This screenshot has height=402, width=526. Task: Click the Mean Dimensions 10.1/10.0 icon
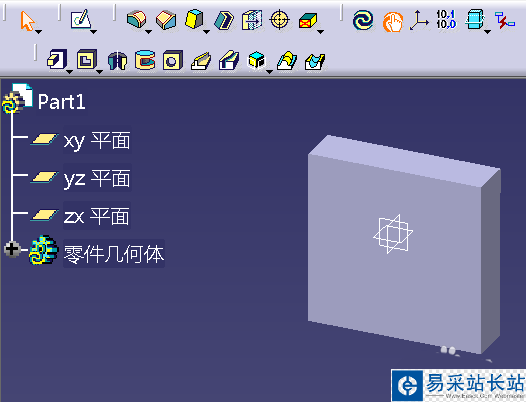pos(446,19)
